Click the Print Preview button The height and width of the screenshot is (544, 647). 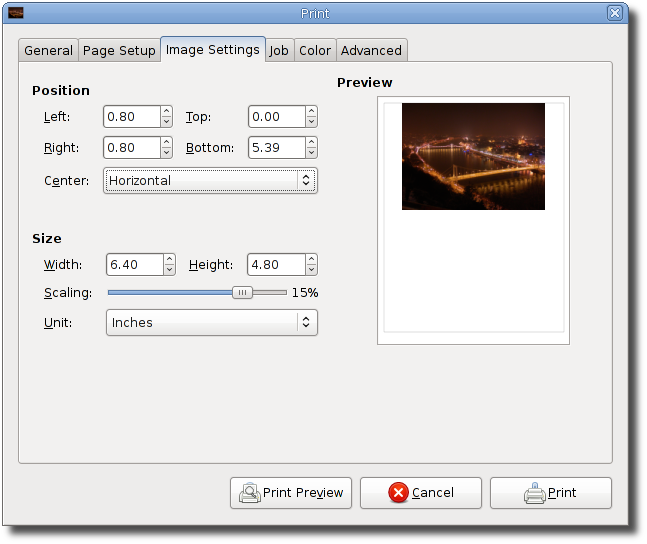pos(291,493)
